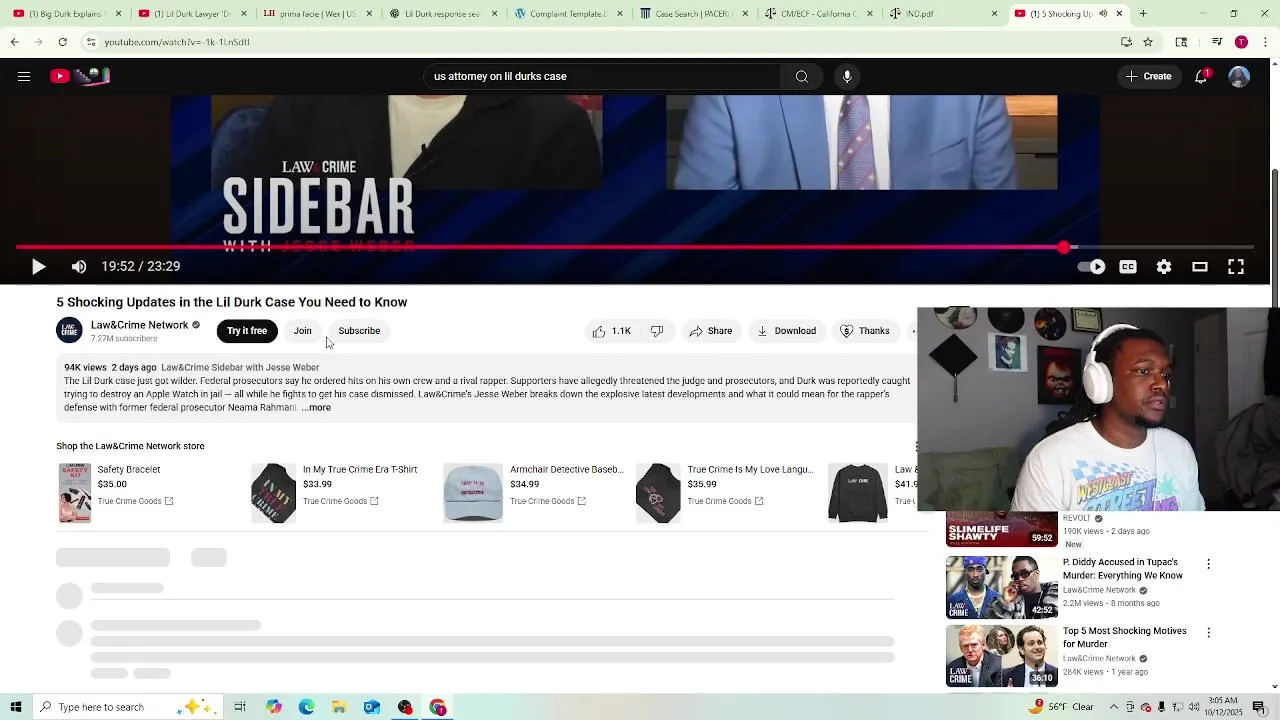Viewport: 1280px width, 720px height.
Task: Click the YouTube search input field
Action: click(604, 76)
